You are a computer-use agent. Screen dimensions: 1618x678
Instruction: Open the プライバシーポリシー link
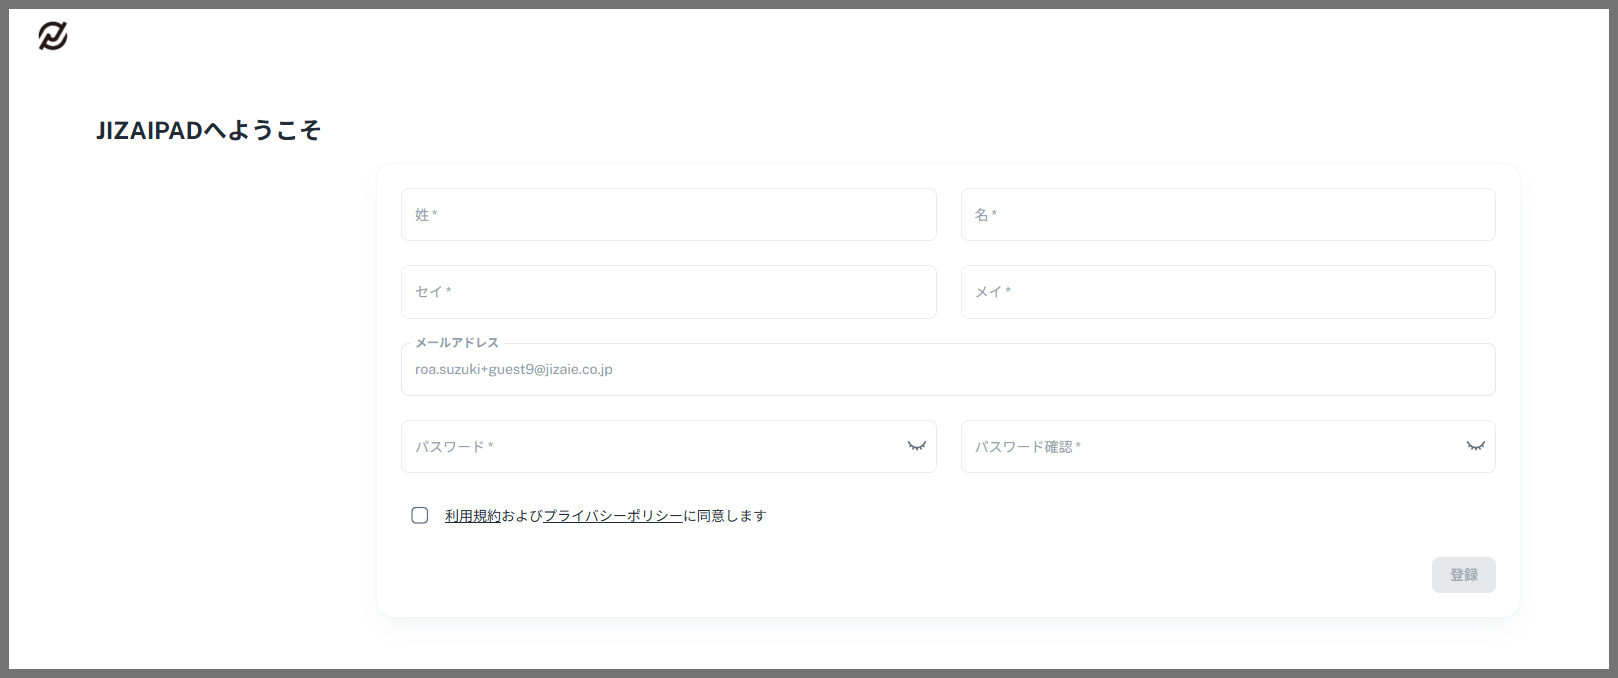(613, 516)
